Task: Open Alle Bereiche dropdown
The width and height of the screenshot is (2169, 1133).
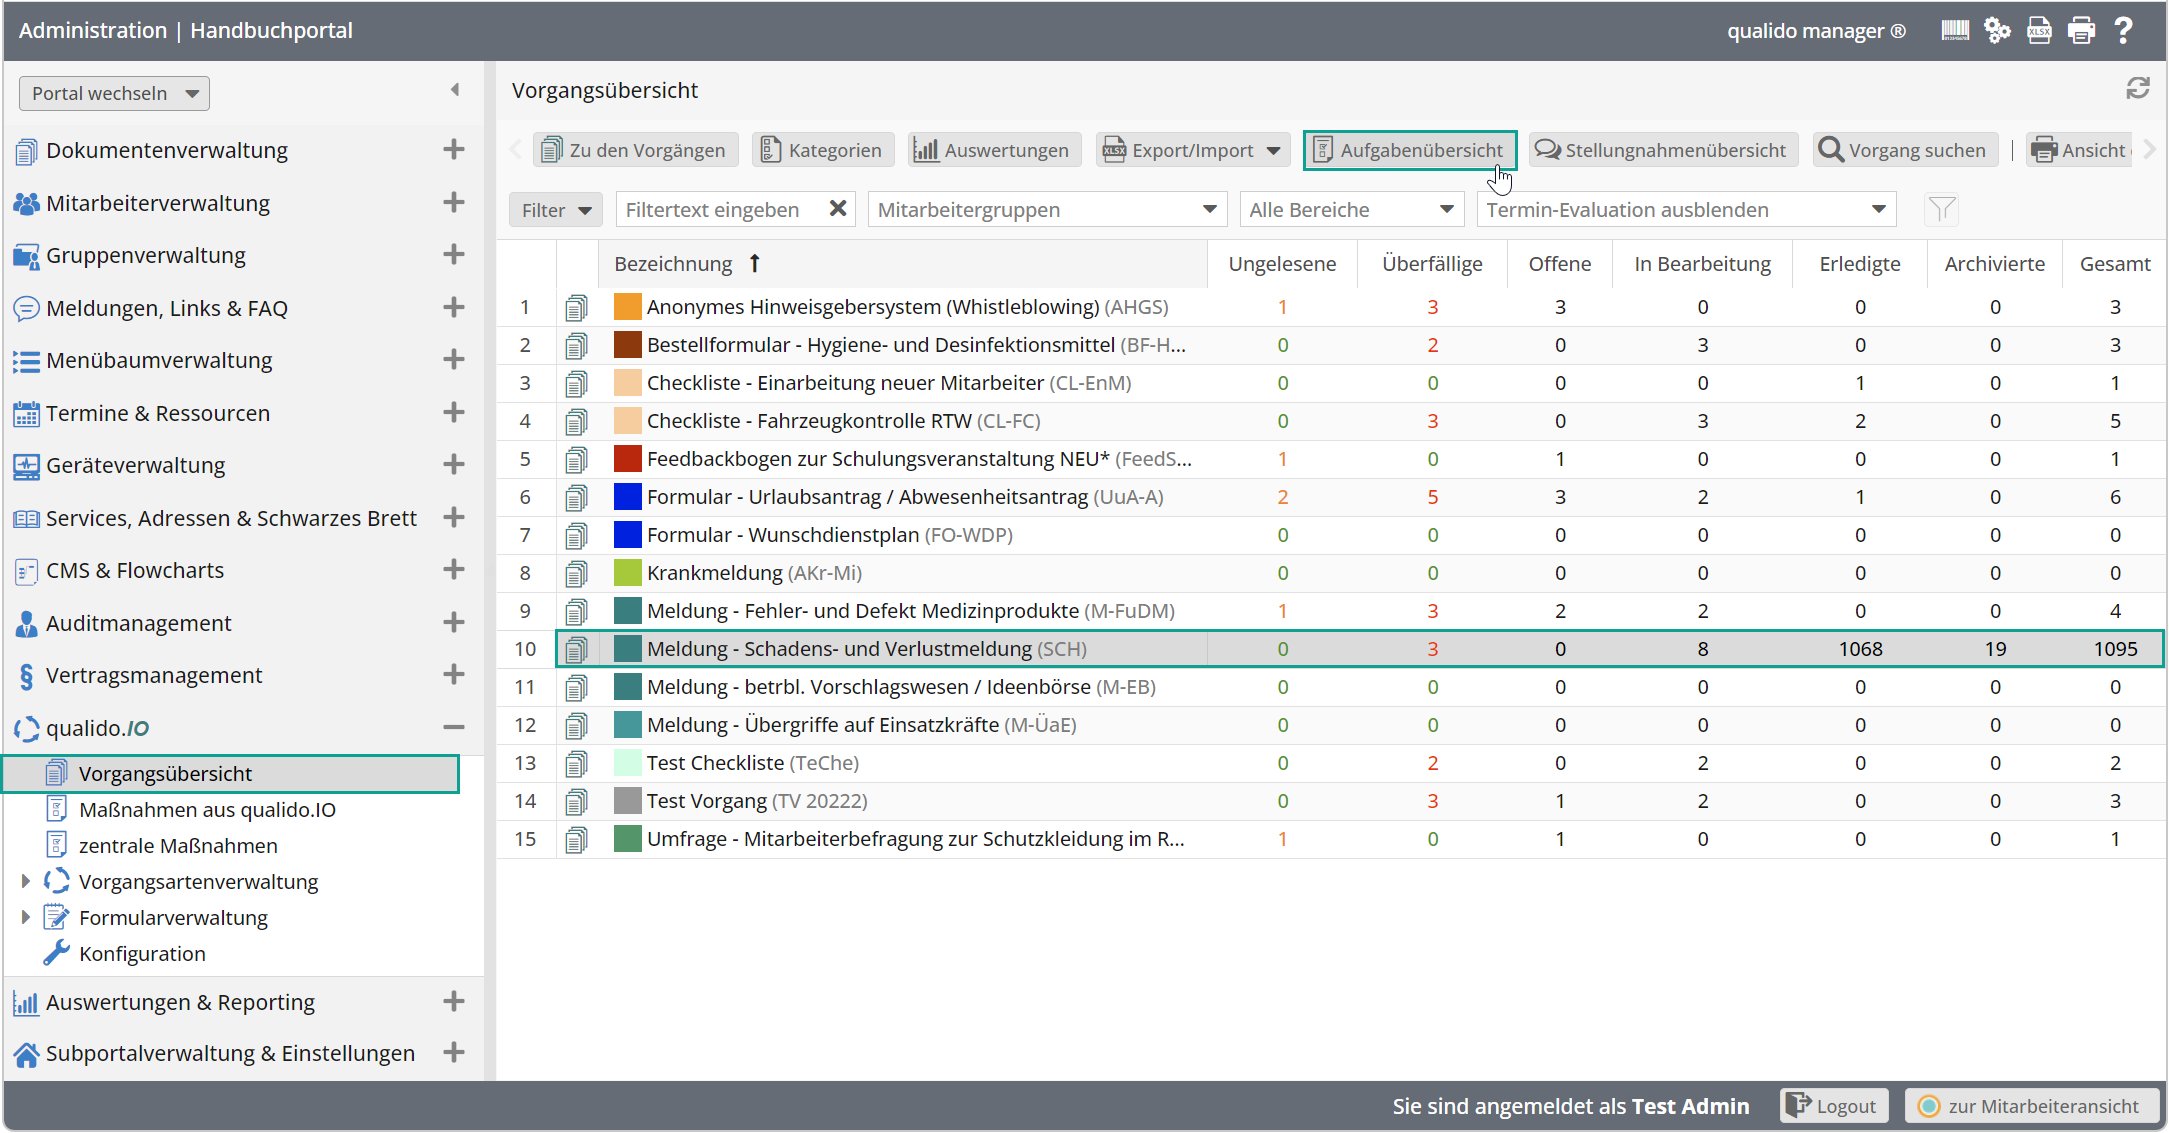Action: click(x=1351, y=210)
